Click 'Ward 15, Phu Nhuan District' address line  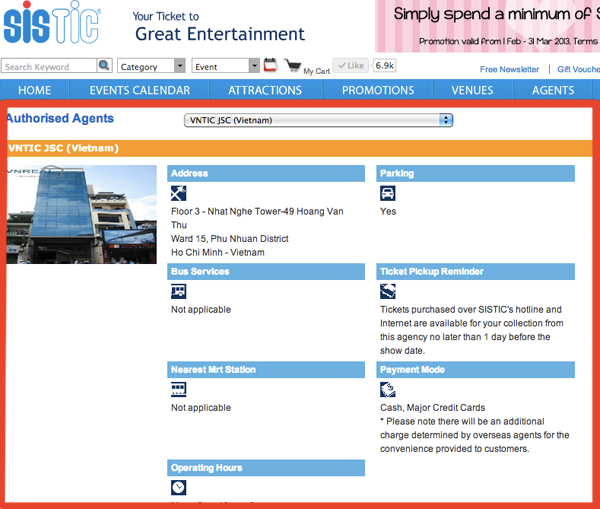230,239
